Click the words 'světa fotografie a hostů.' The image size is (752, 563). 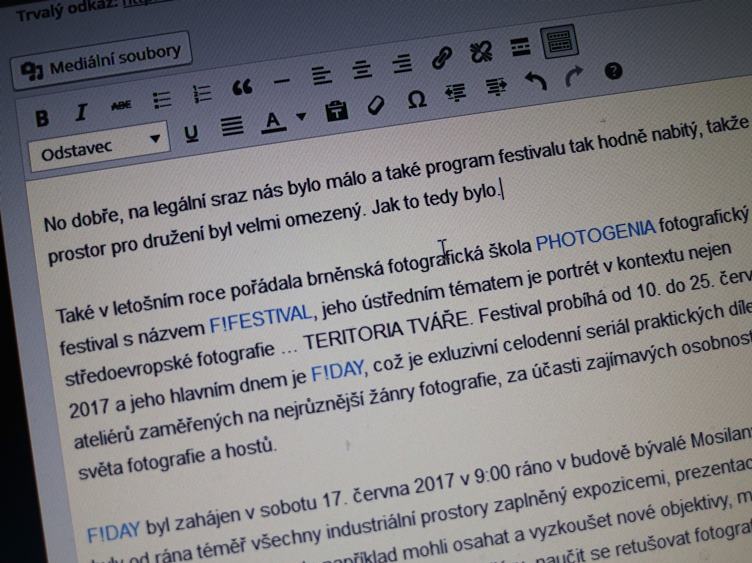(x=177, y=458)
